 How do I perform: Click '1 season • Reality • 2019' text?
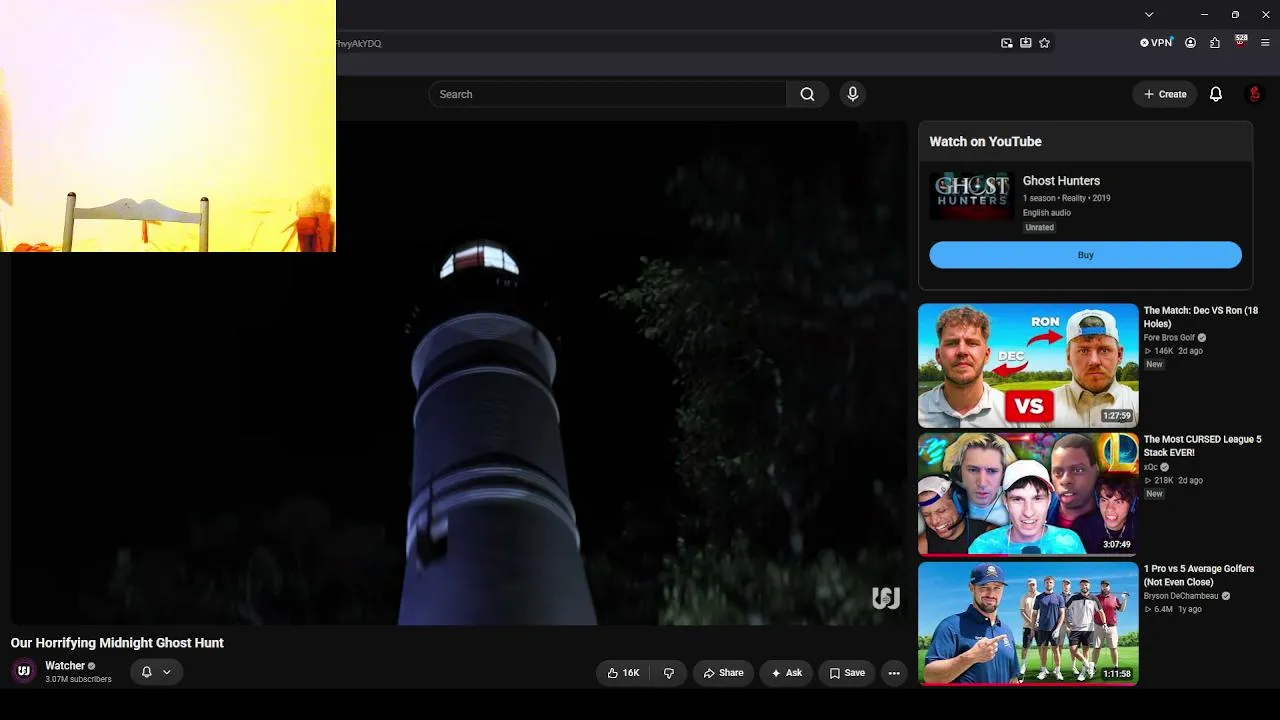(1066, 198)
